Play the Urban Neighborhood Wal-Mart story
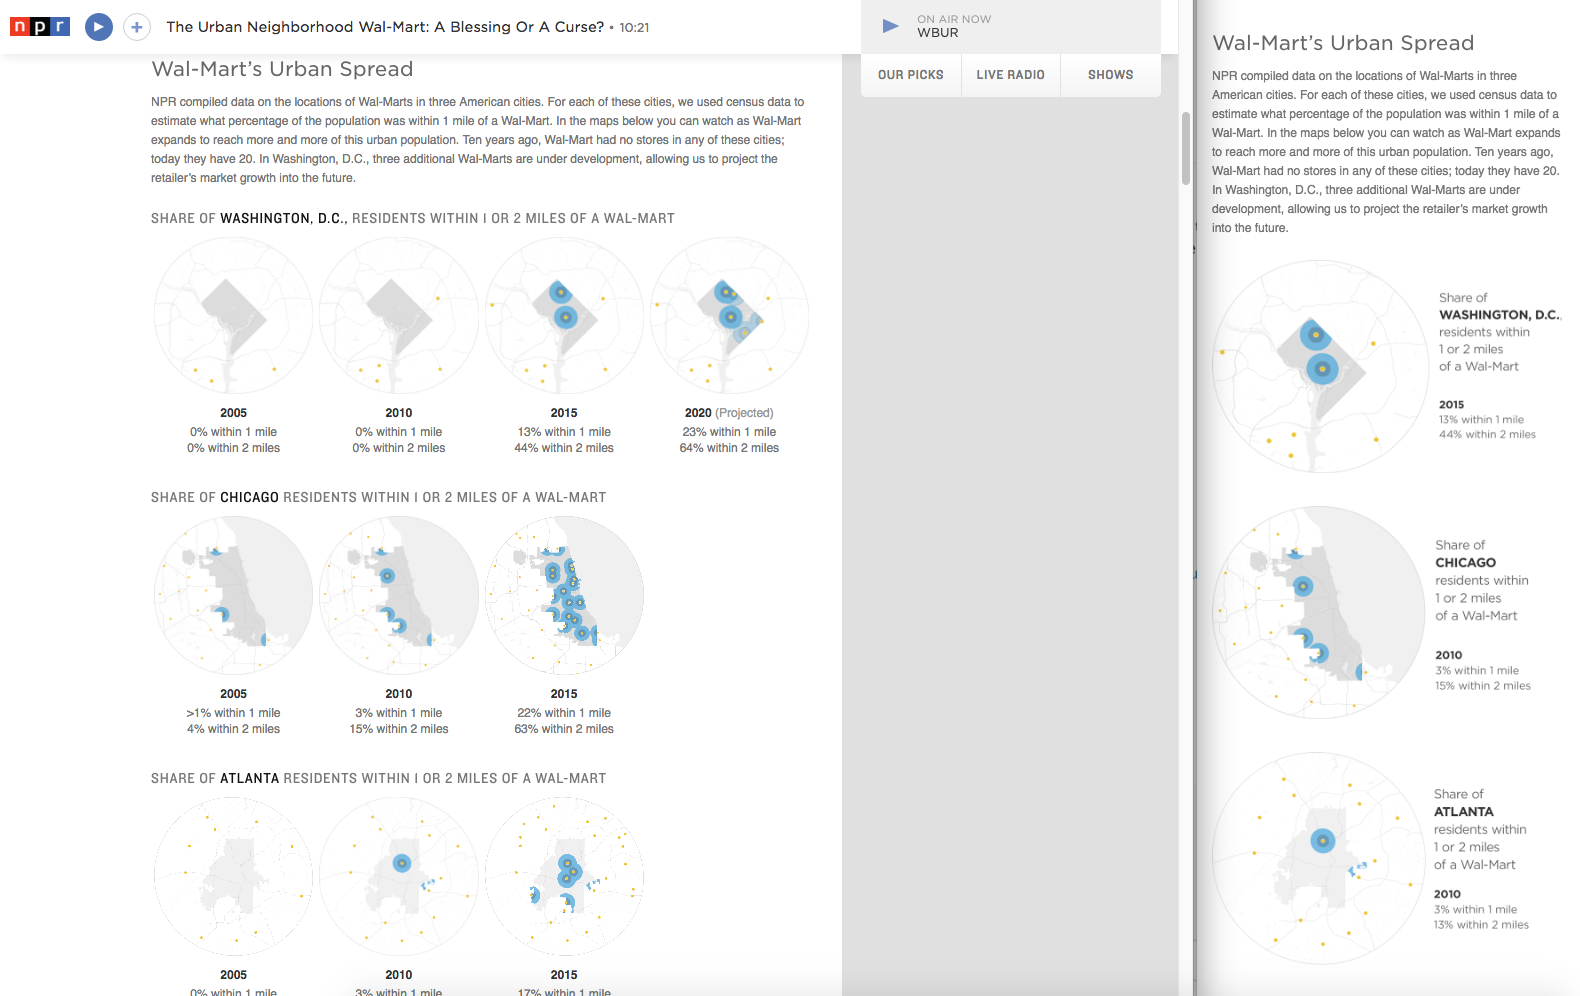Screen dimensions: 1580x996 click(x=98, y=27)
